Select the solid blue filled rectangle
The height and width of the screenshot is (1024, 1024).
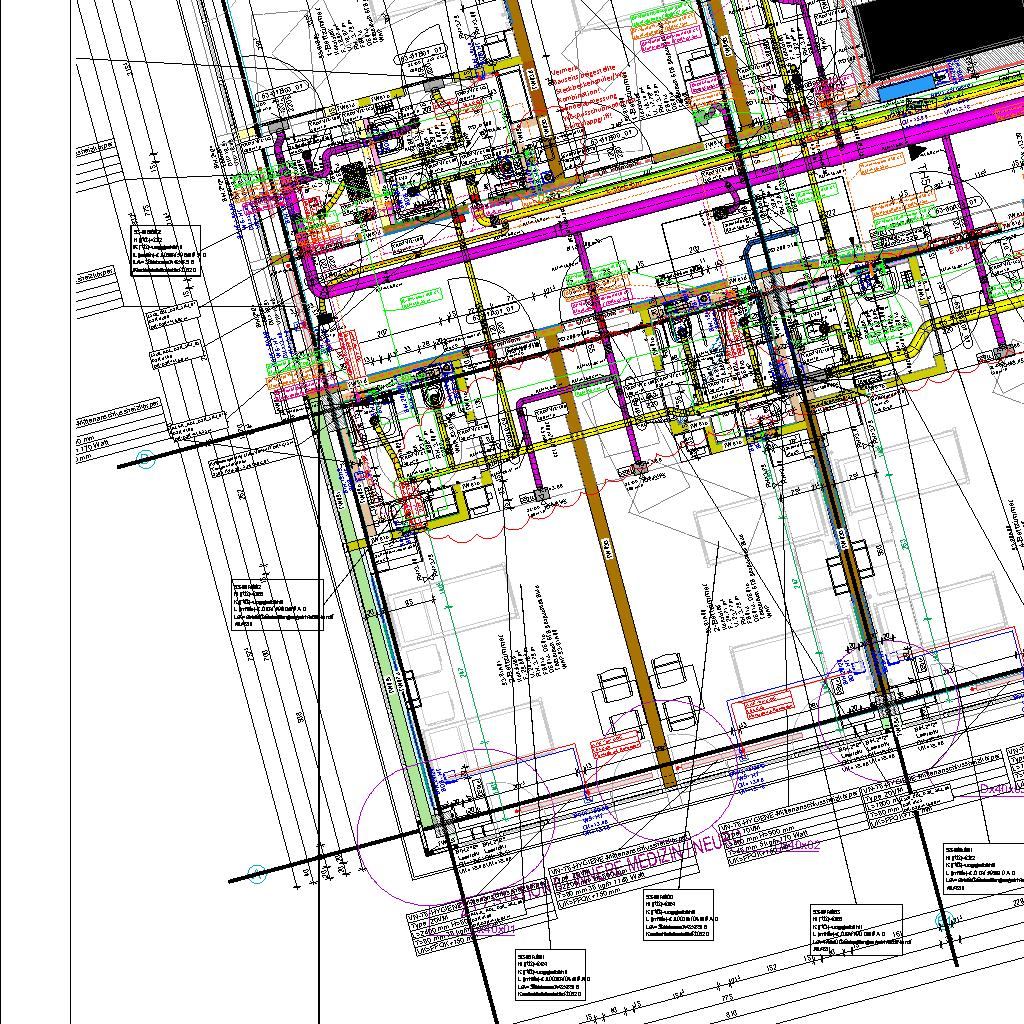(x=907, y=88)
